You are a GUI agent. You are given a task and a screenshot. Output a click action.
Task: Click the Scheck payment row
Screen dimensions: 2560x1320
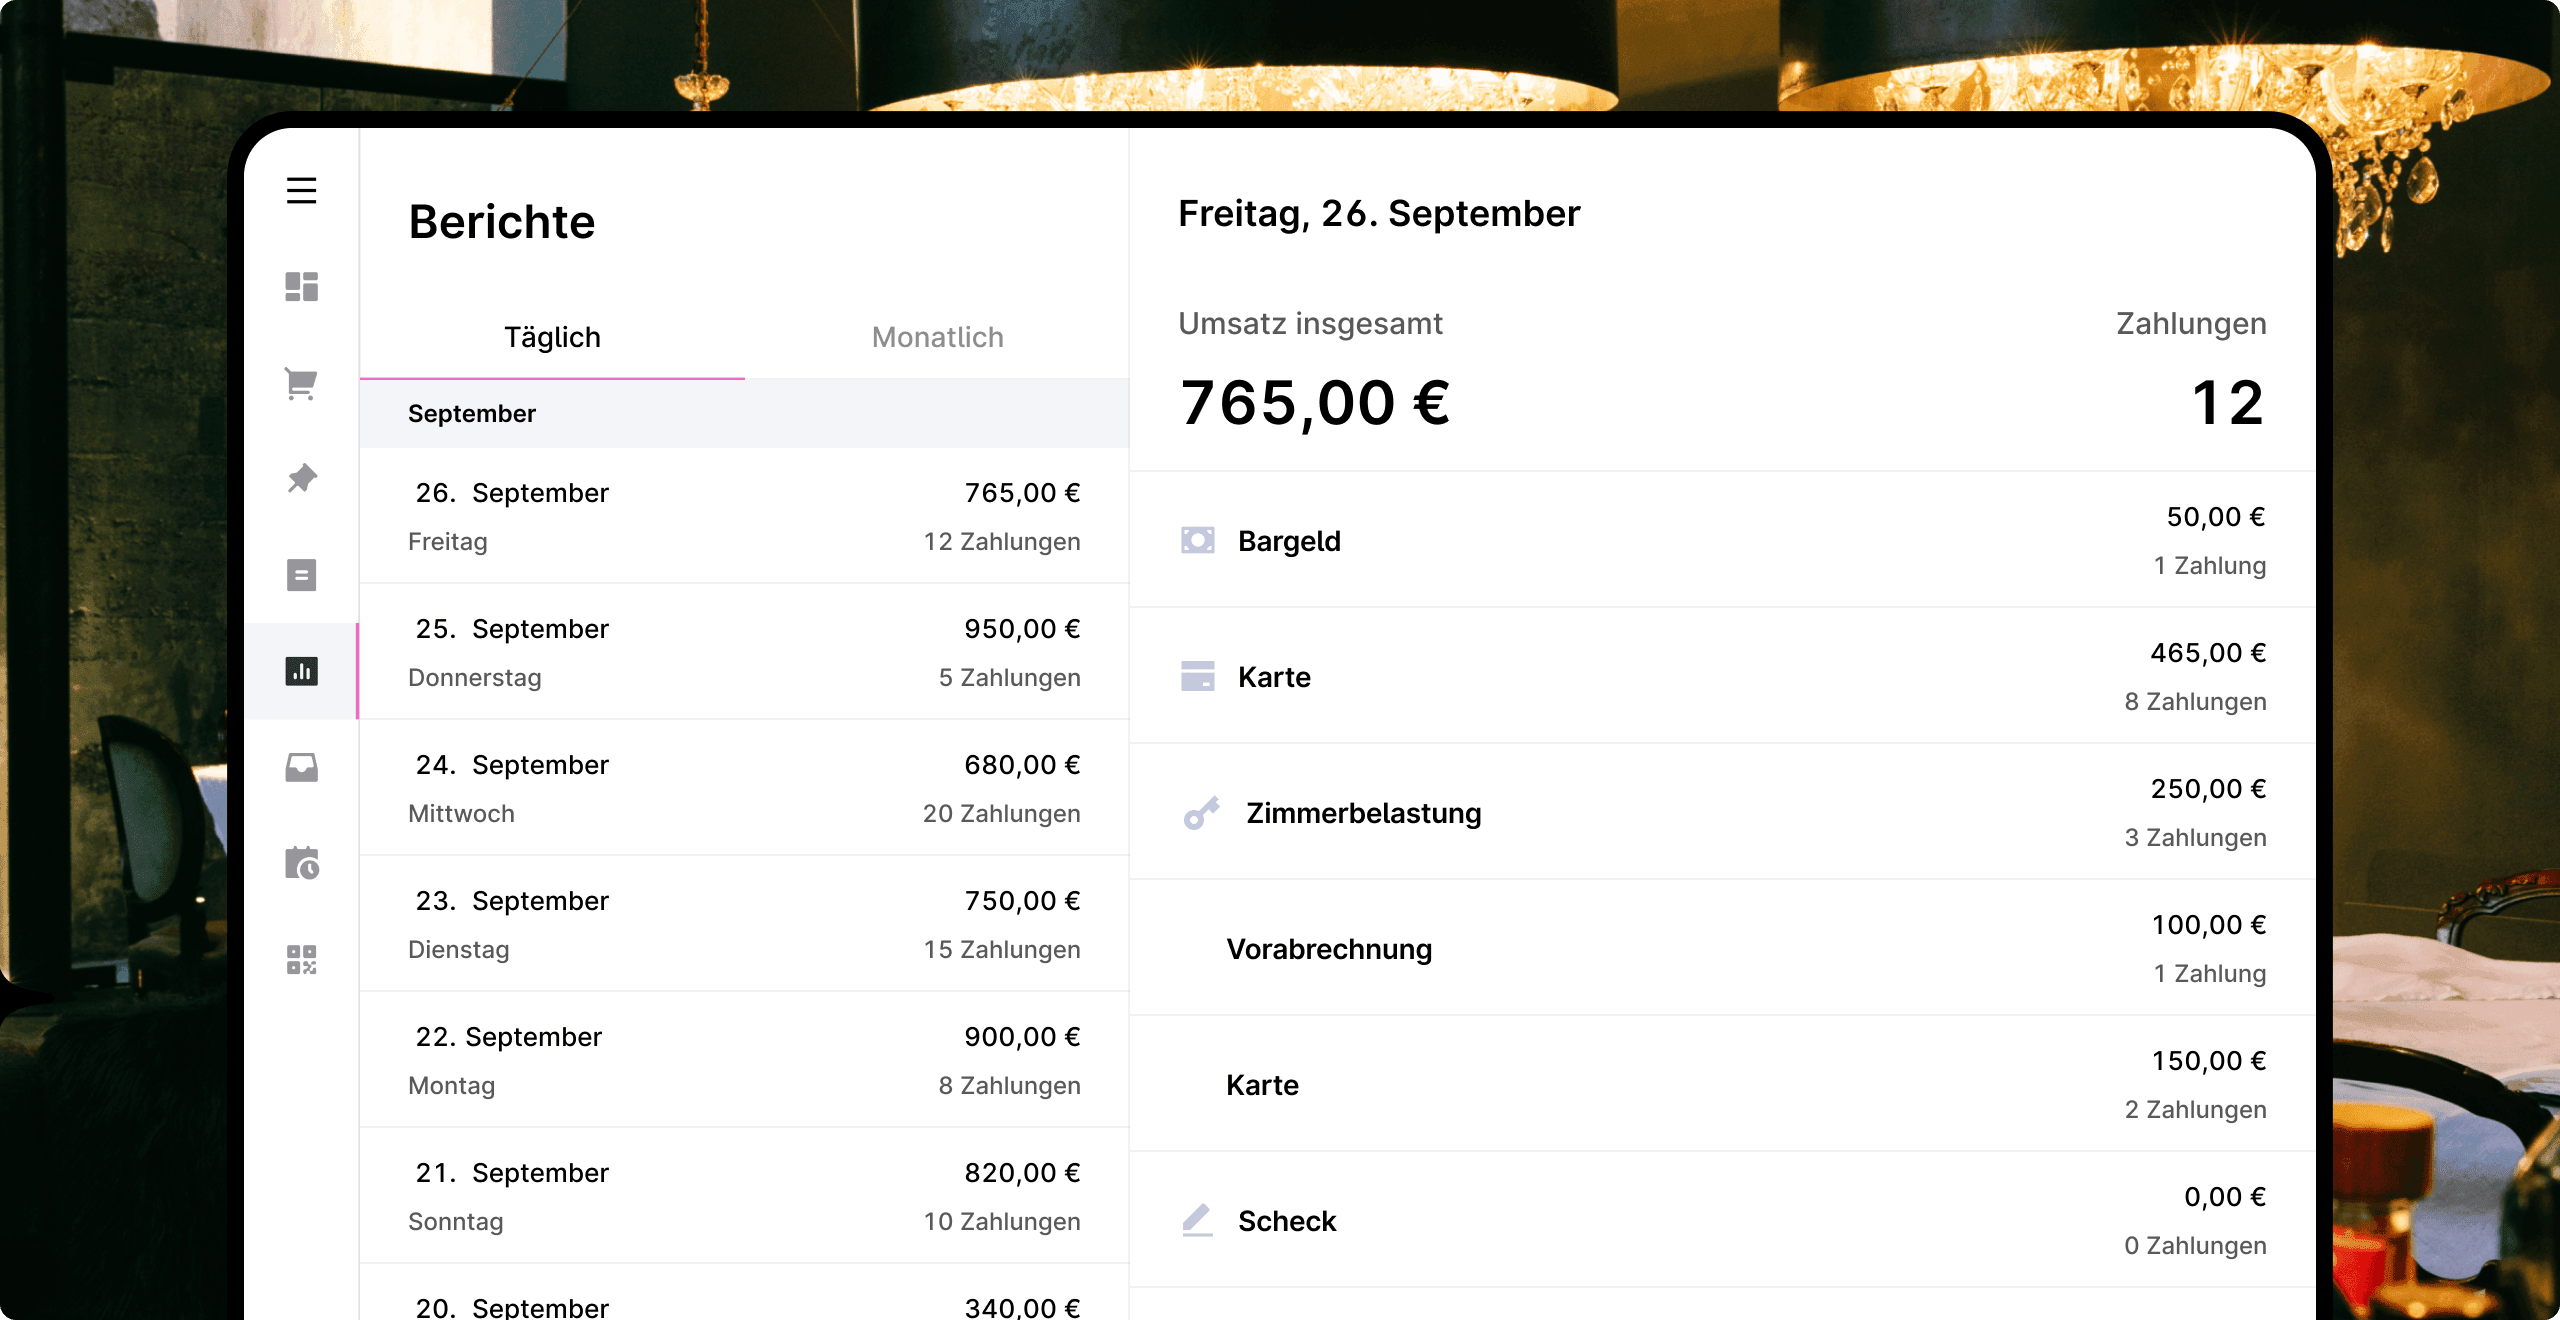1722,1220
